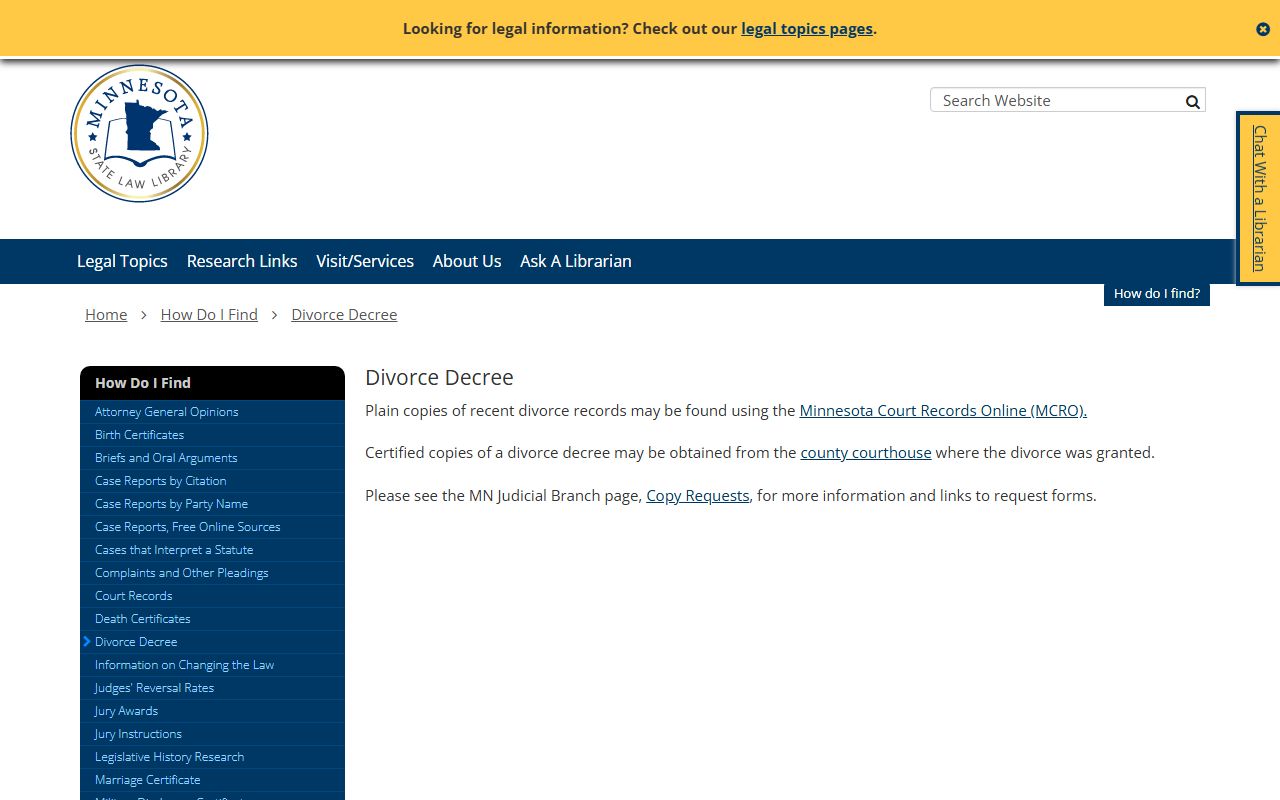Open Chat With a Librarian tab

click(1259, 198)
